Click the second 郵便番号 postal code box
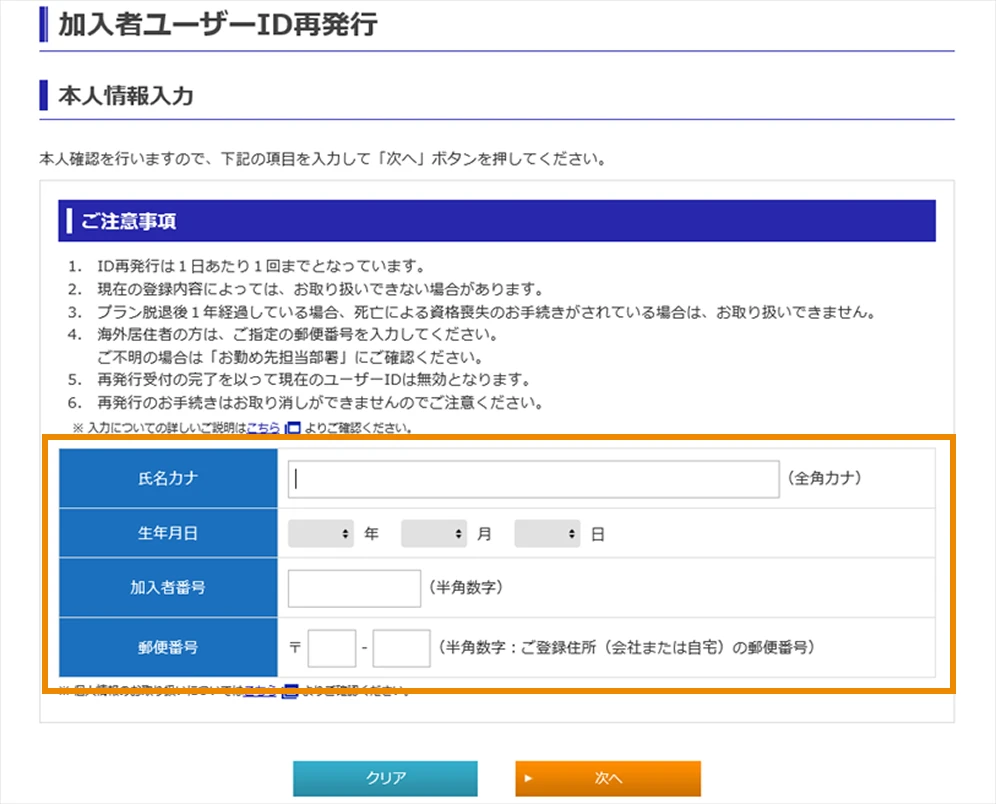 [401, 647]
